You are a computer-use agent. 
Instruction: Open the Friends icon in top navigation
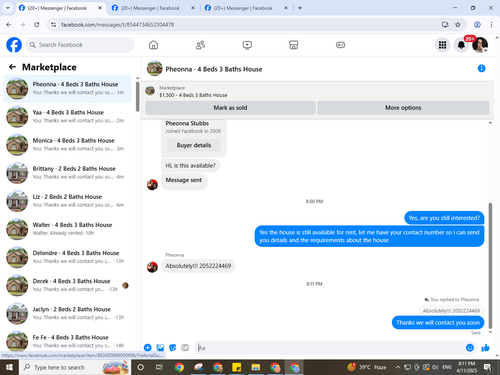200,45
